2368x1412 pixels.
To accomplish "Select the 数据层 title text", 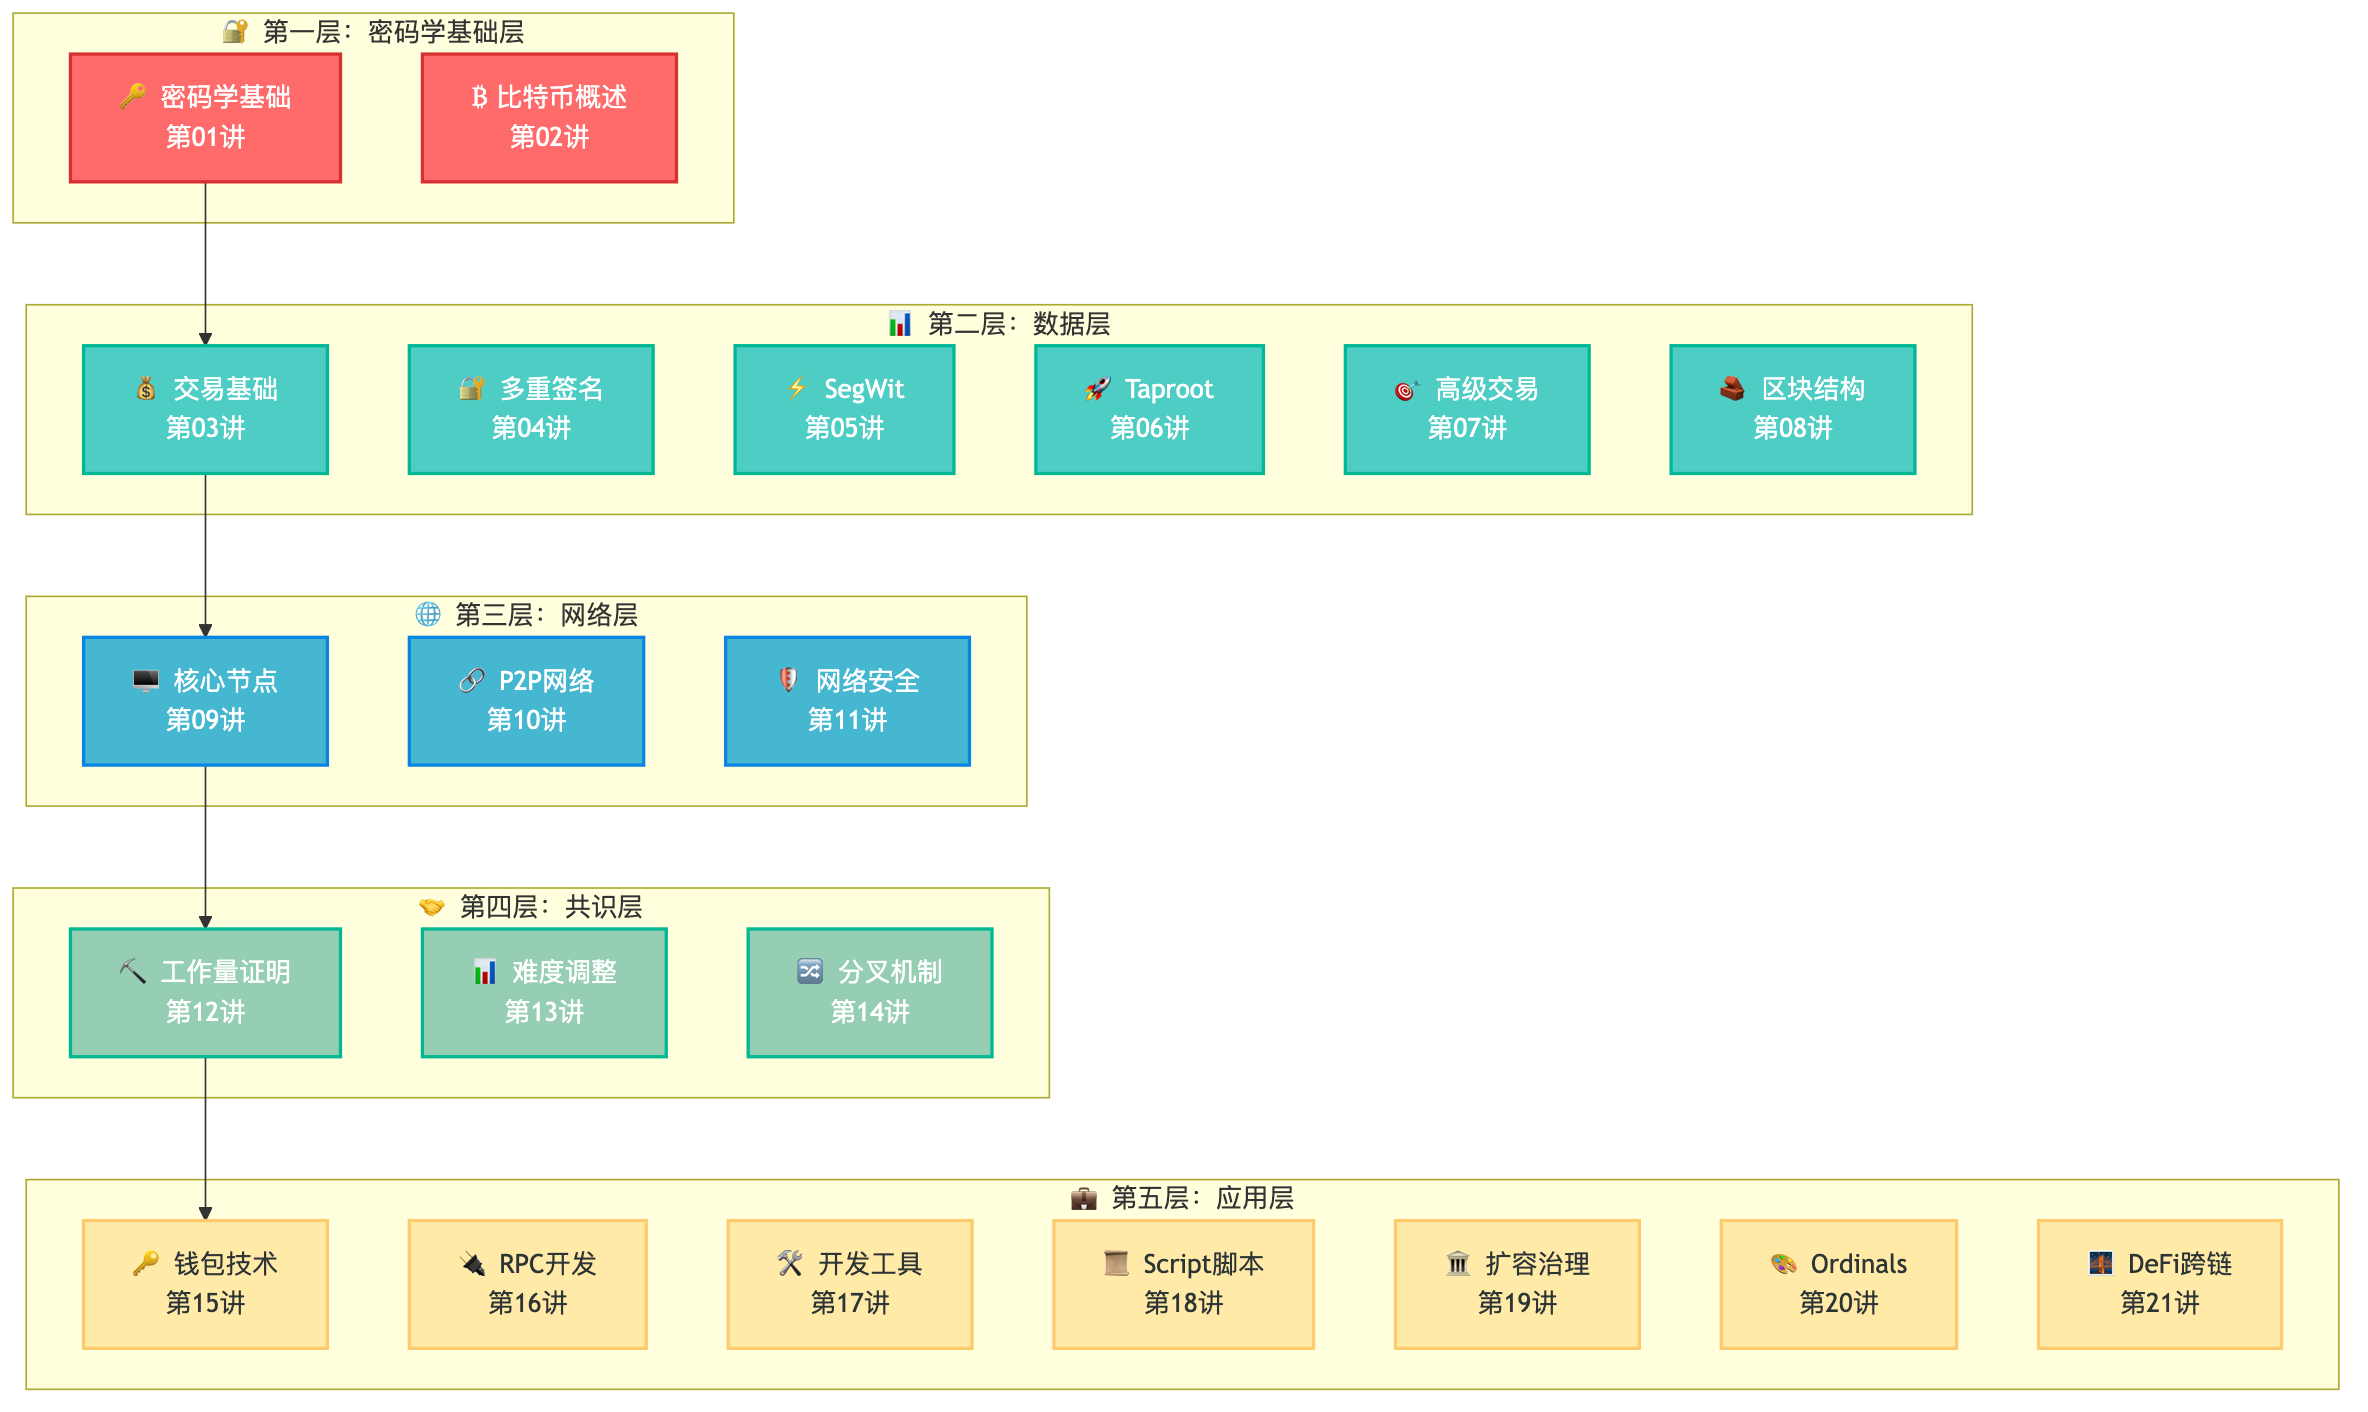I will (1071, 323).
